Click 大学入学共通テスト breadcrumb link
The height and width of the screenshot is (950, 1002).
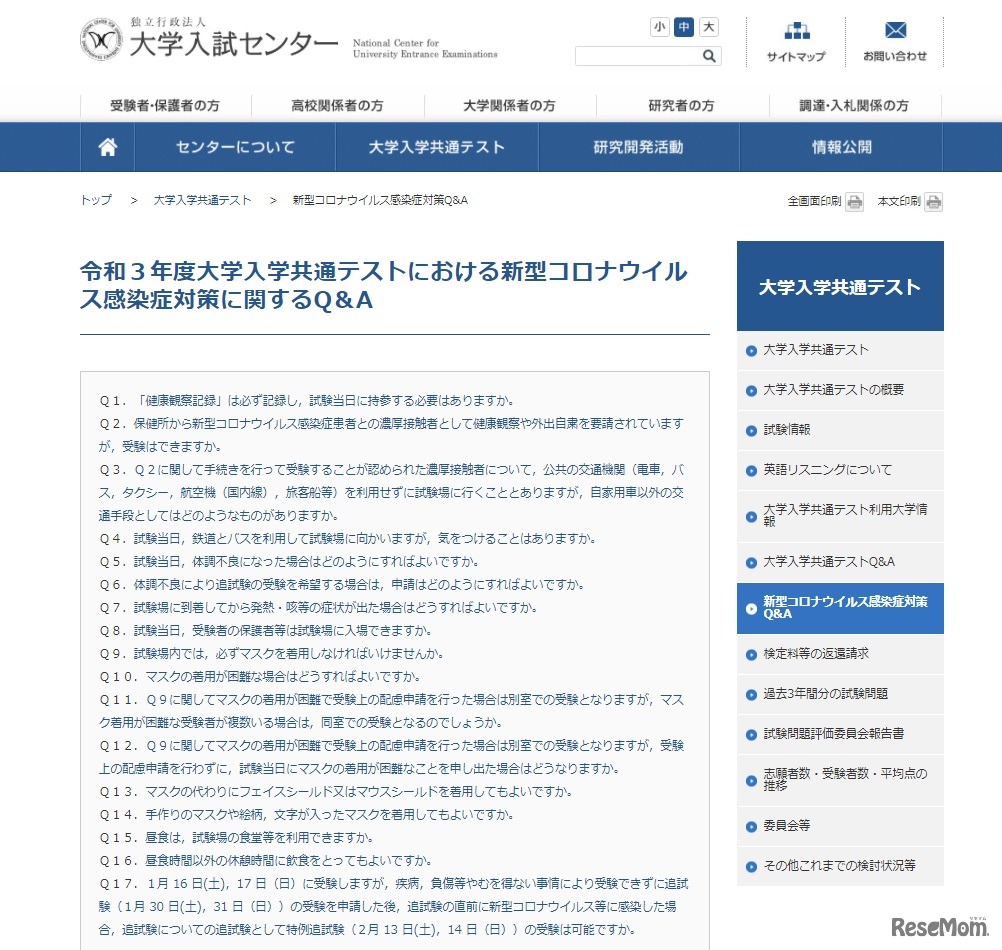tap(203, 200)
